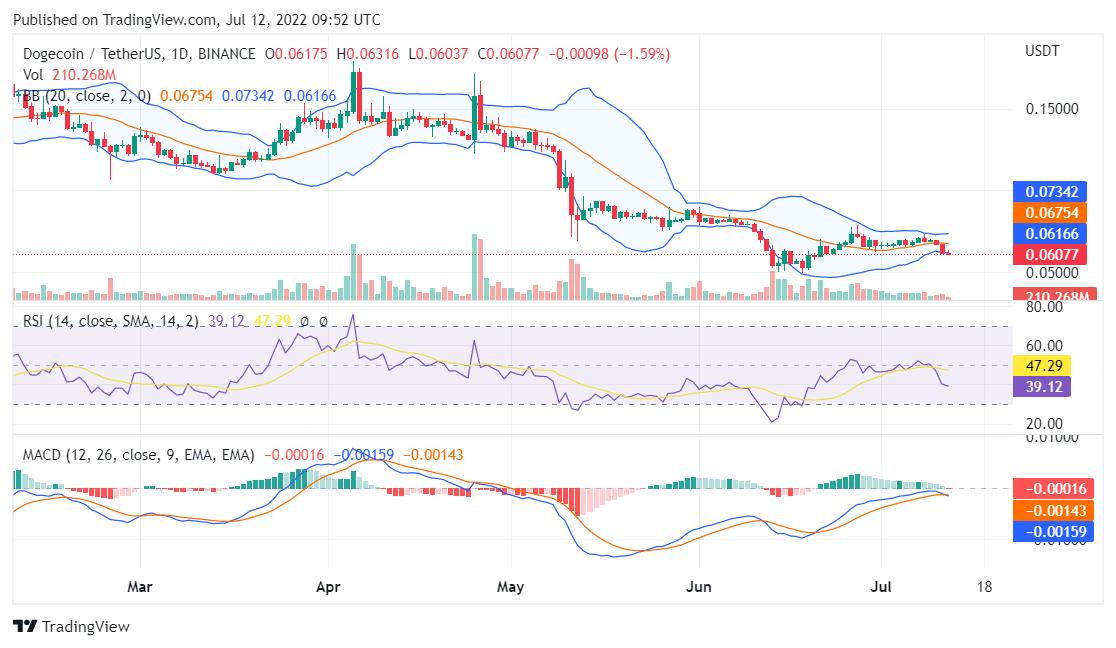Click the blue 0.07342 upper band price tag
The image size is (1116, 648).
1051,191
